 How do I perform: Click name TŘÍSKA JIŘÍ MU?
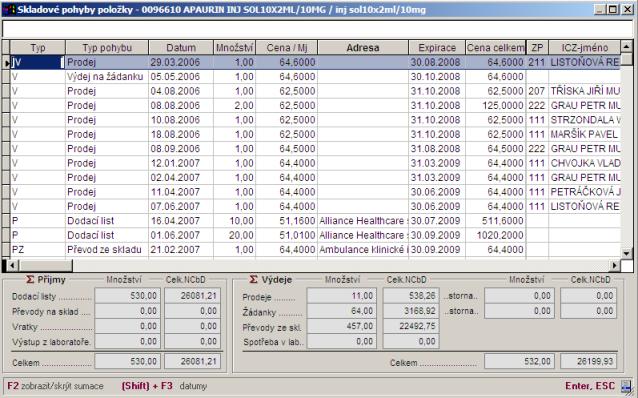coord(585,91)
